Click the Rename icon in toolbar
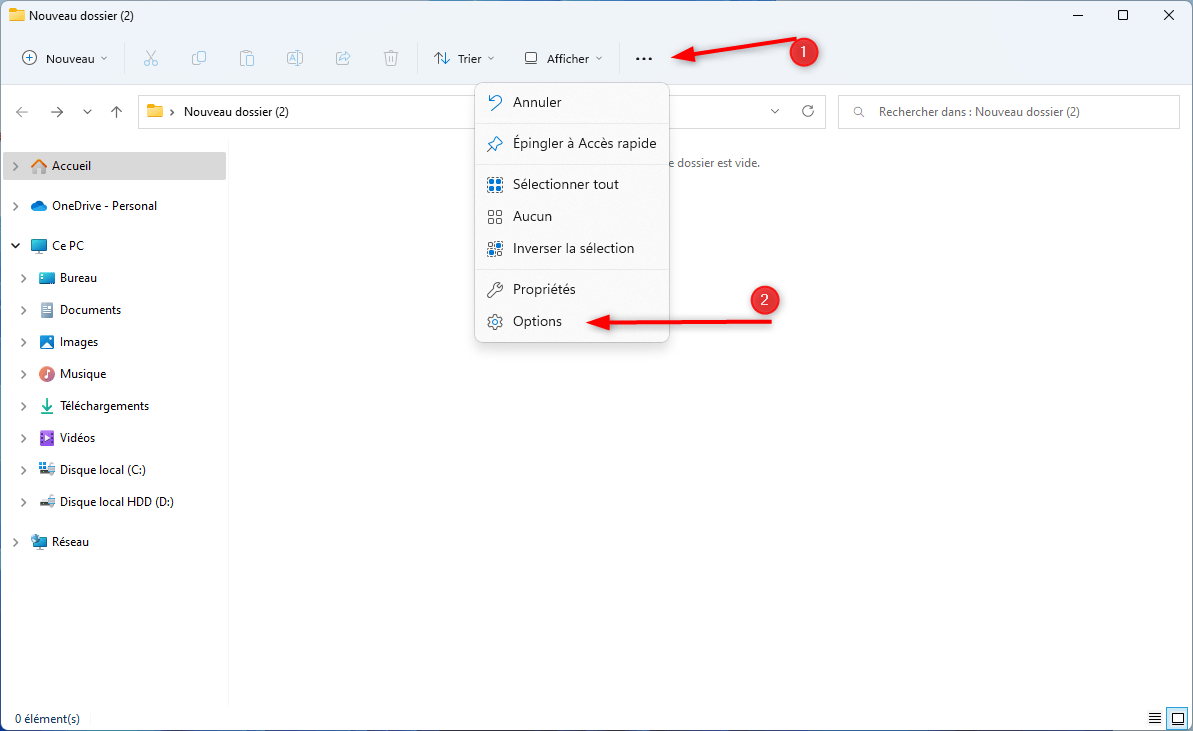Viewport: 1193px width, 731px height. pyautogui.click(x=294, y=59)
